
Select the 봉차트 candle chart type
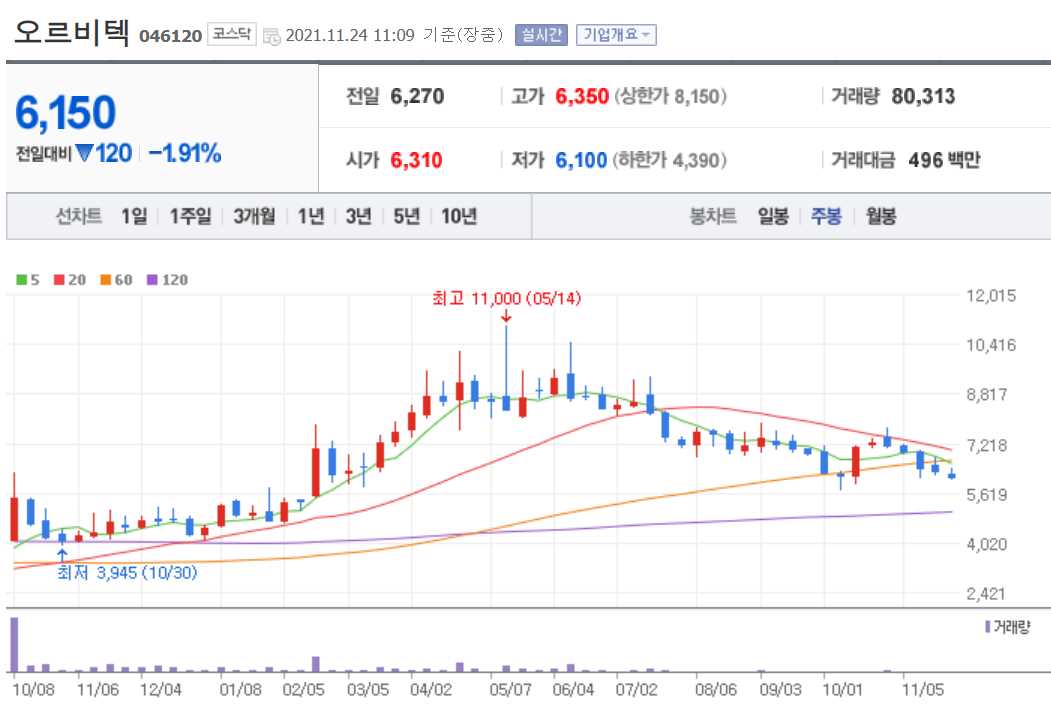(x=712, y=215)
